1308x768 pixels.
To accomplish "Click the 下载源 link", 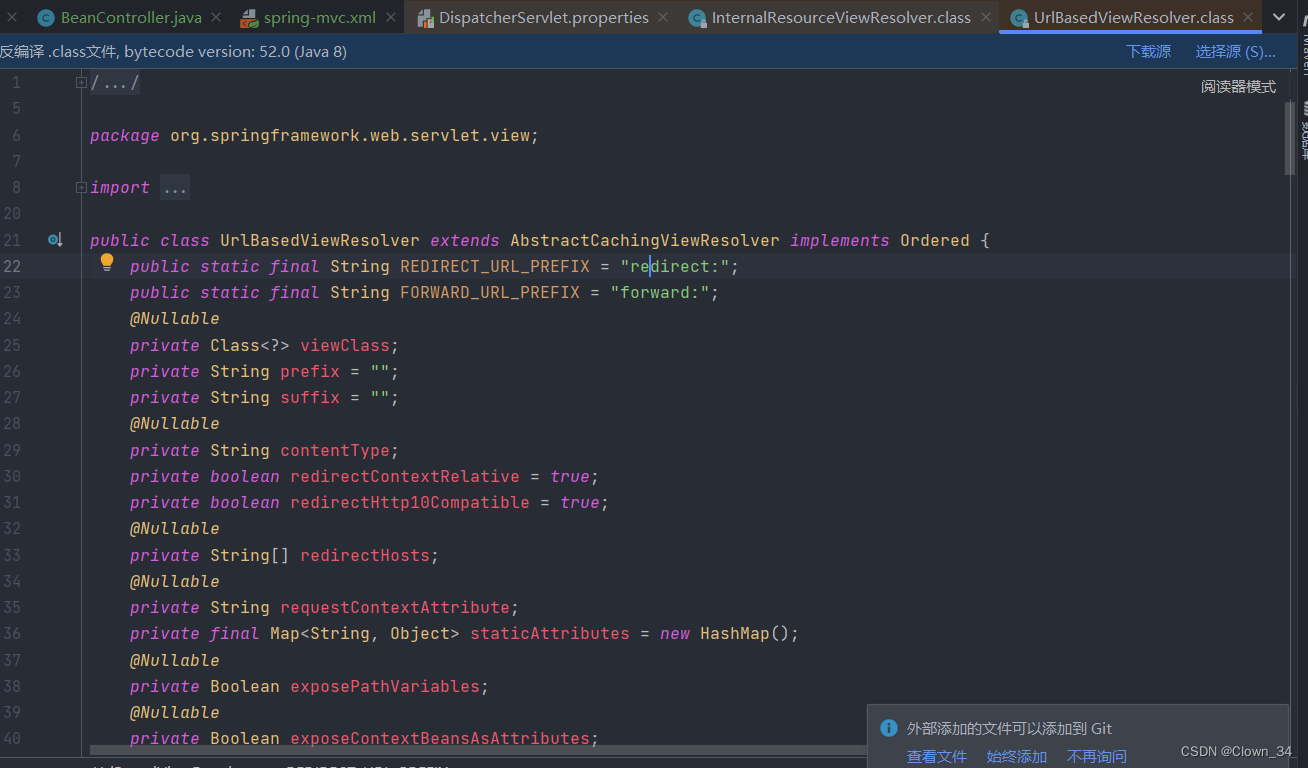I will (1148, 52).
